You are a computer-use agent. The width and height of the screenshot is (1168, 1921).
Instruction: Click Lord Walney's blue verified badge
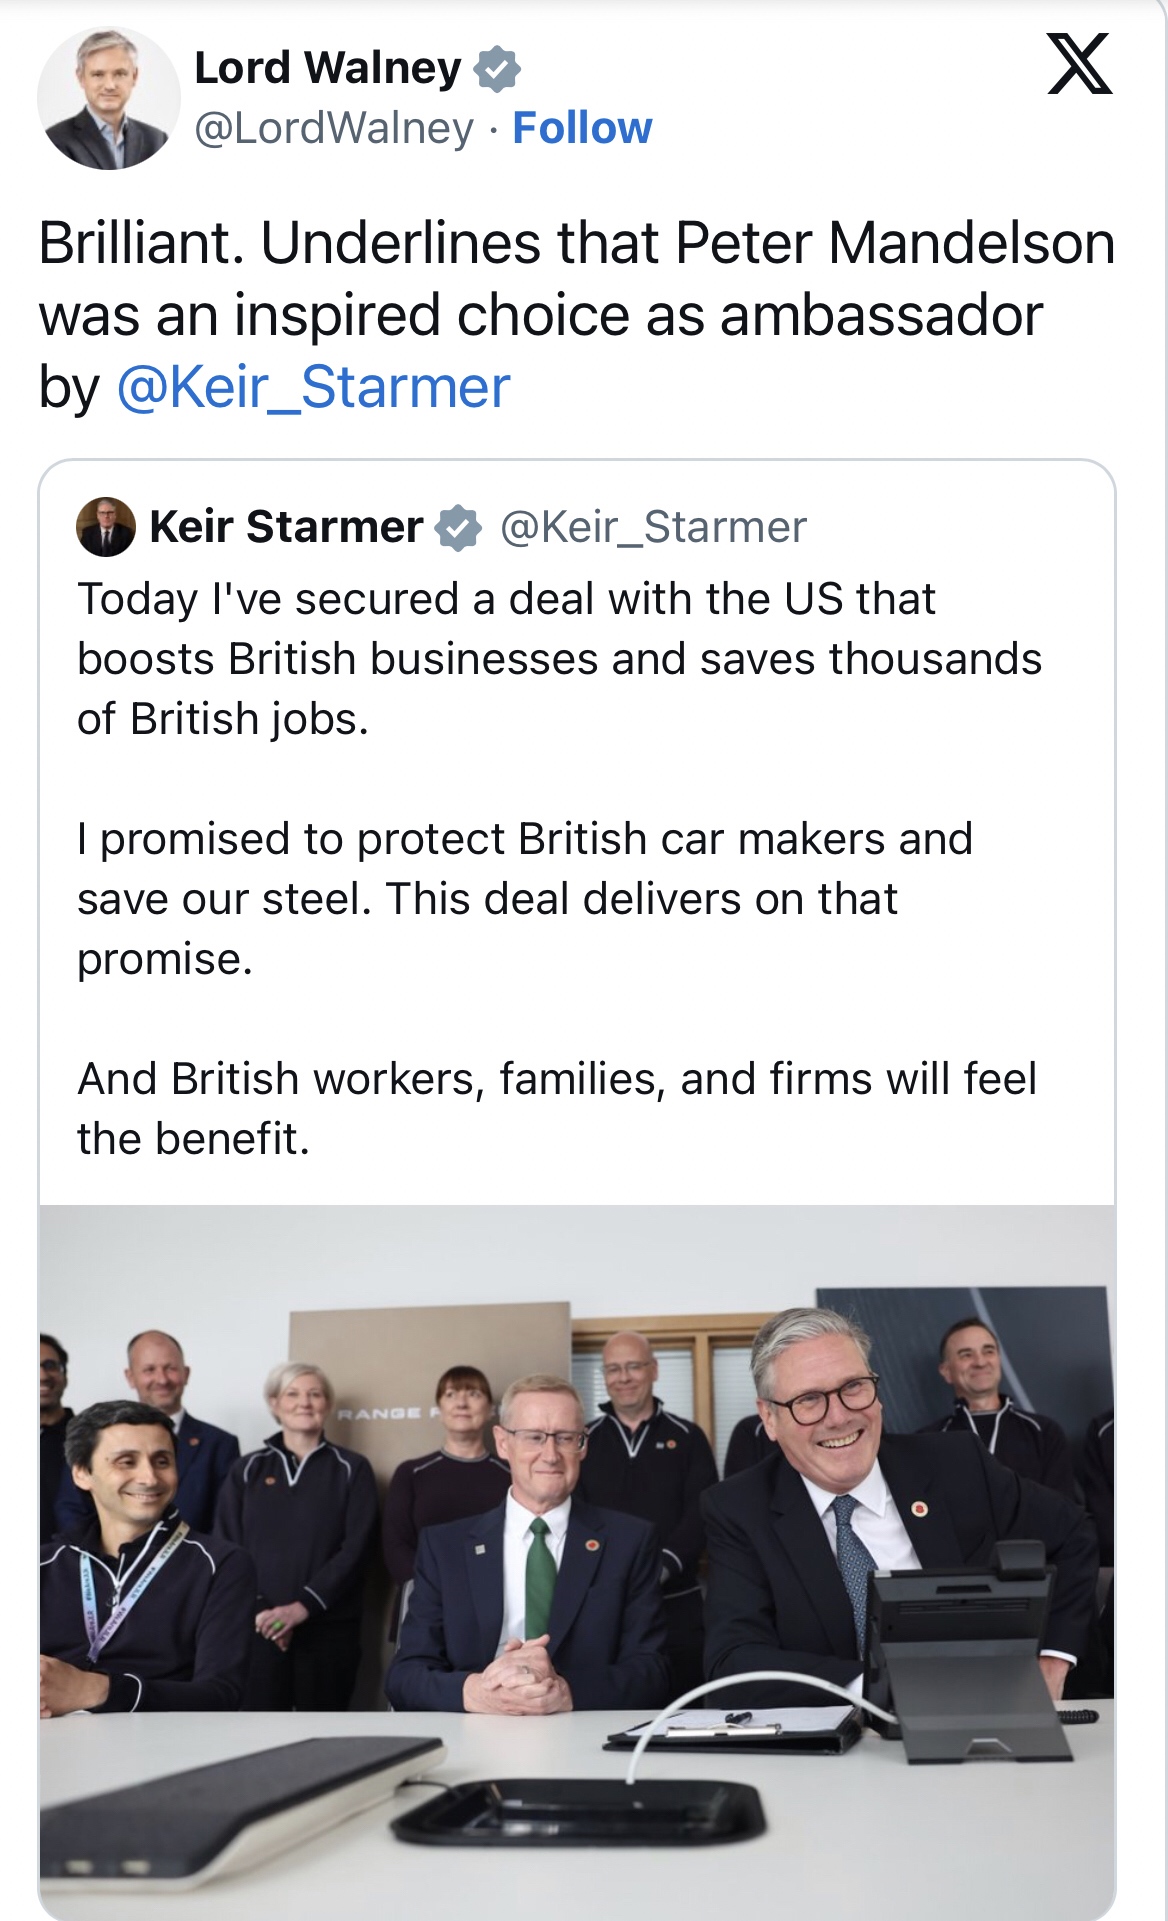[497, 69]
